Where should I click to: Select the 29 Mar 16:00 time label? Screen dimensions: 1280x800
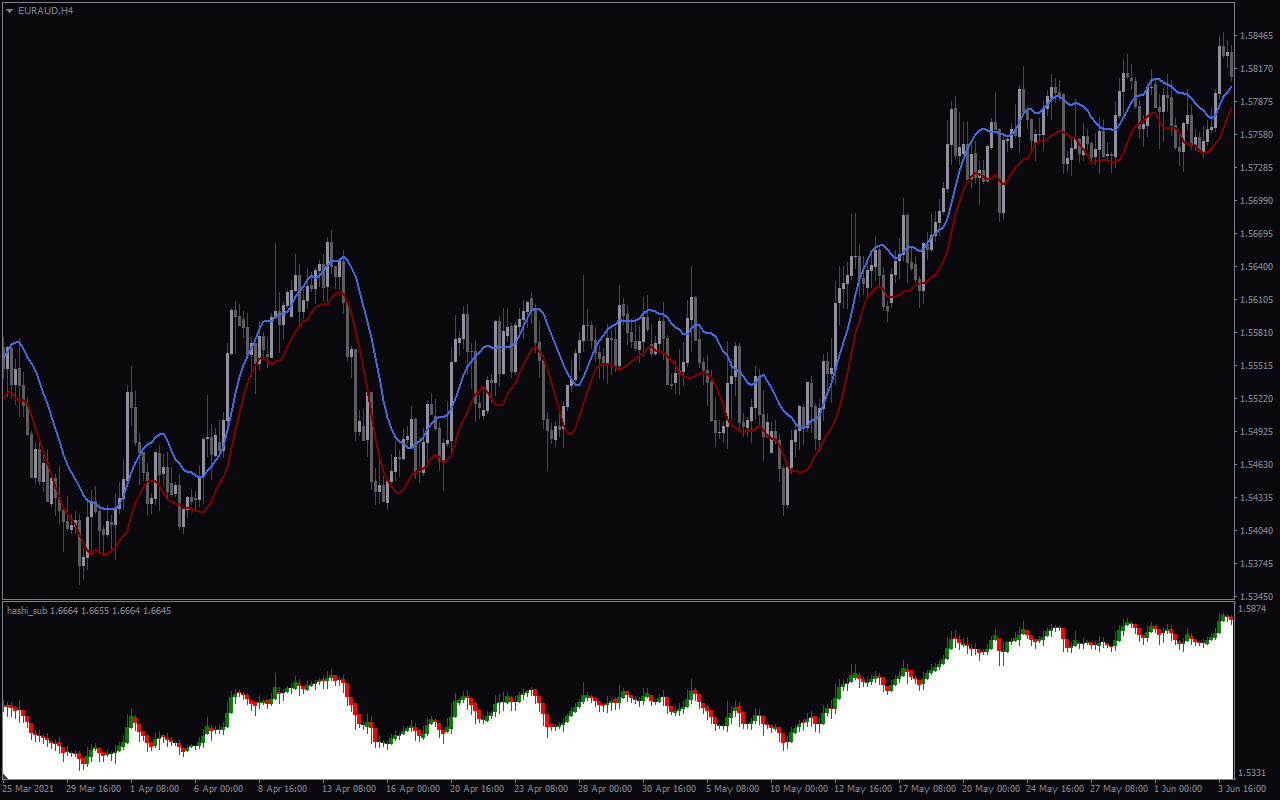(x=94, y=789)
